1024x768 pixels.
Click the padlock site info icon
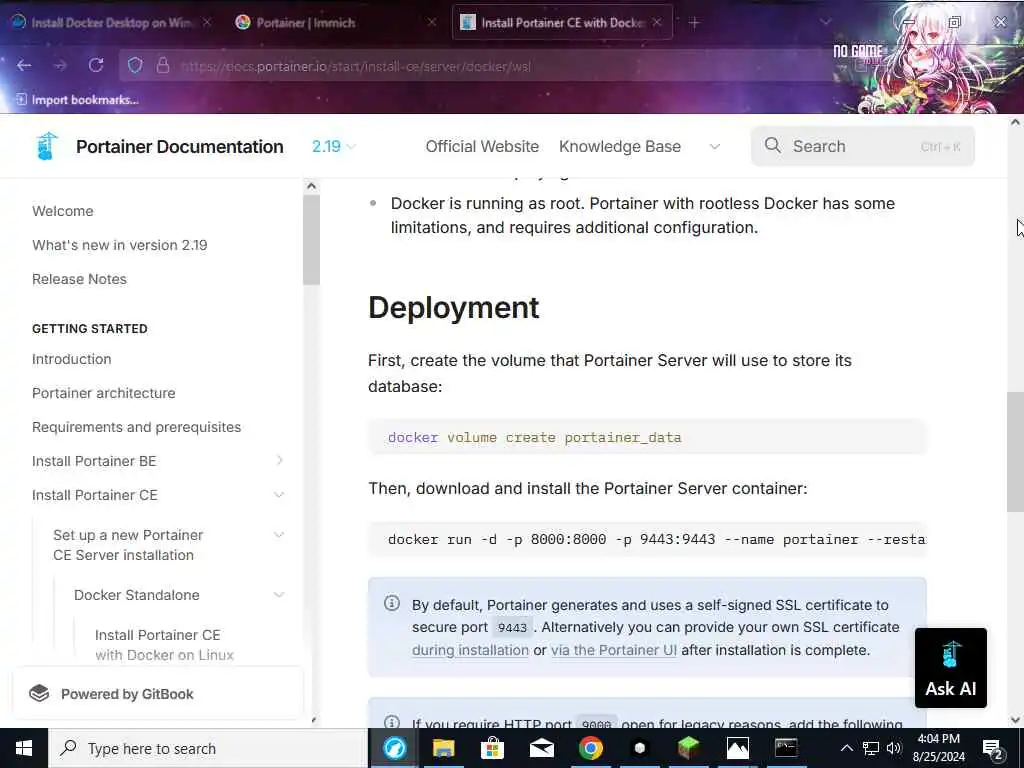tap(162, 65)
